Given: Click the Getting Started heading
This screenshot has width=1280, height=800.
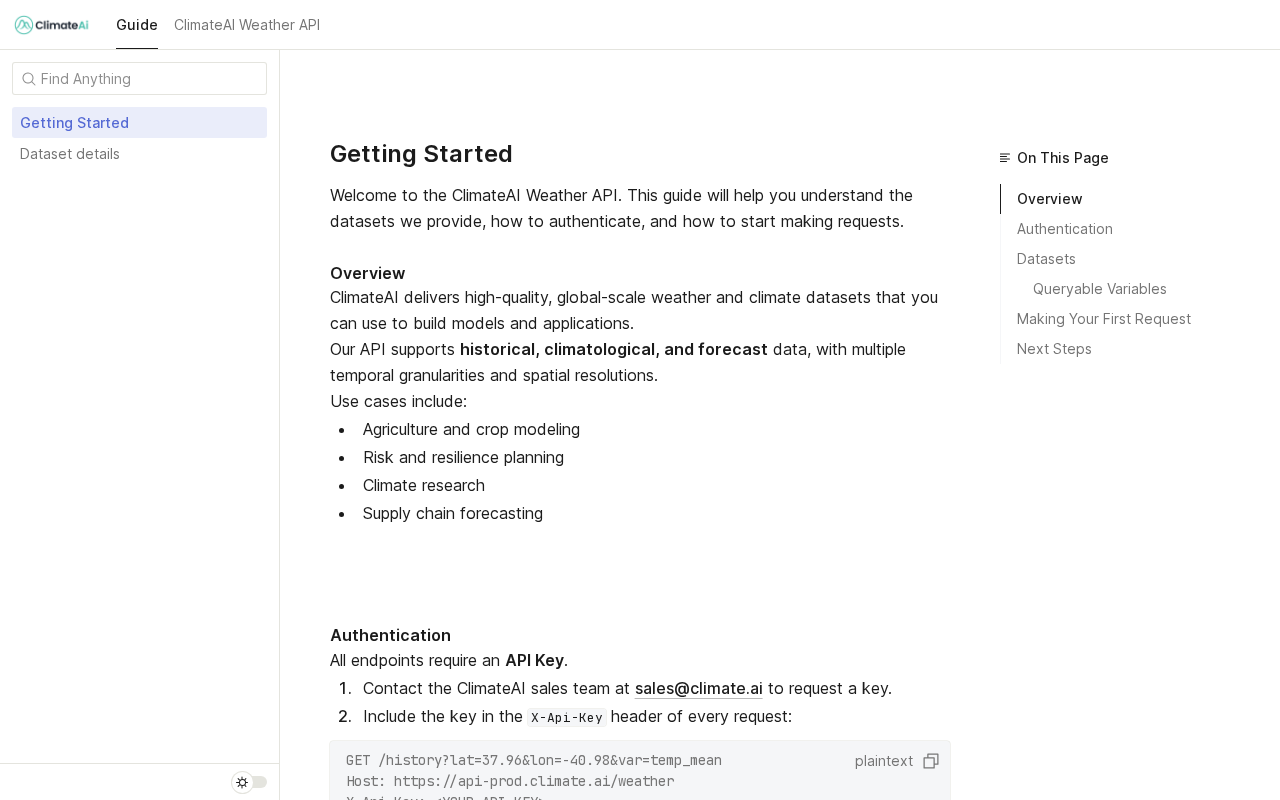Looking at the screenshot, I should click(421, 154).
